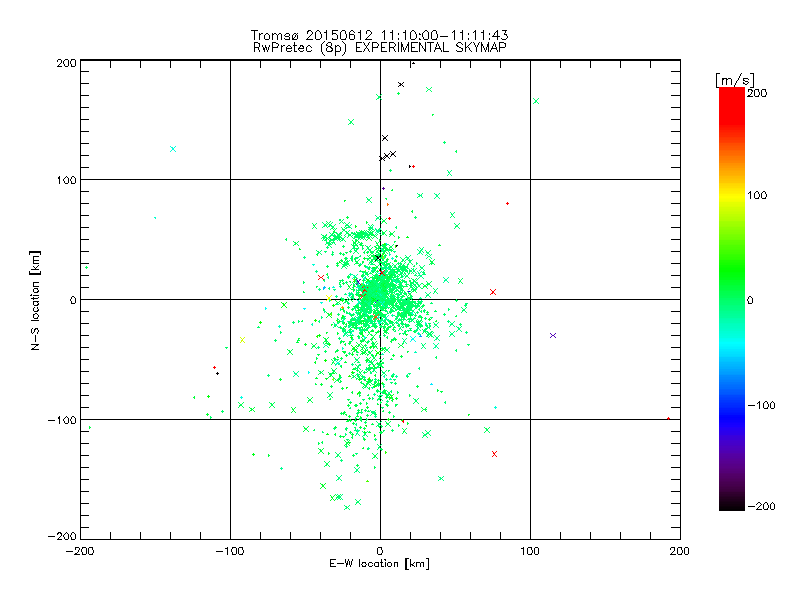
Task: Click the colorbar tick label '100'
Action: point(757,195)
